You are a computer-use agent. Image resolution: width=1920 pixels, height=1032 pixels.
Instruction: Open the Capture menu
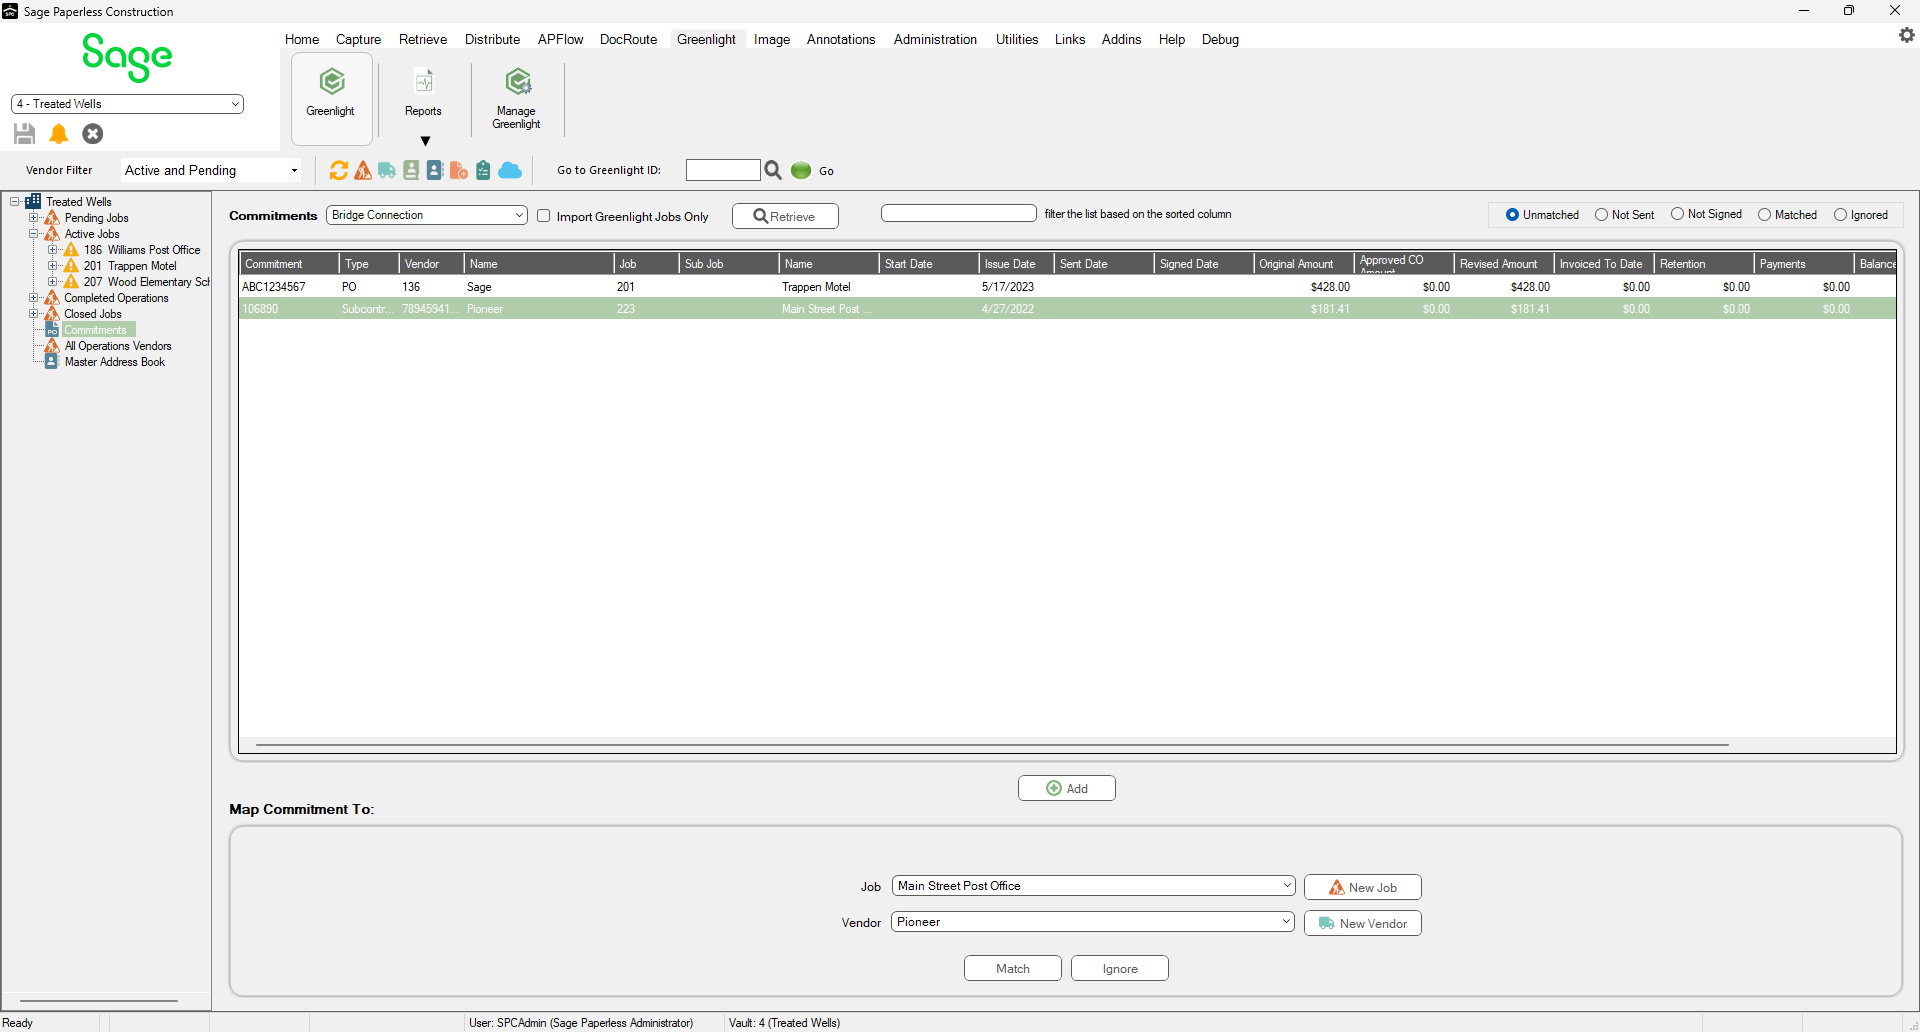pos(358,39)
